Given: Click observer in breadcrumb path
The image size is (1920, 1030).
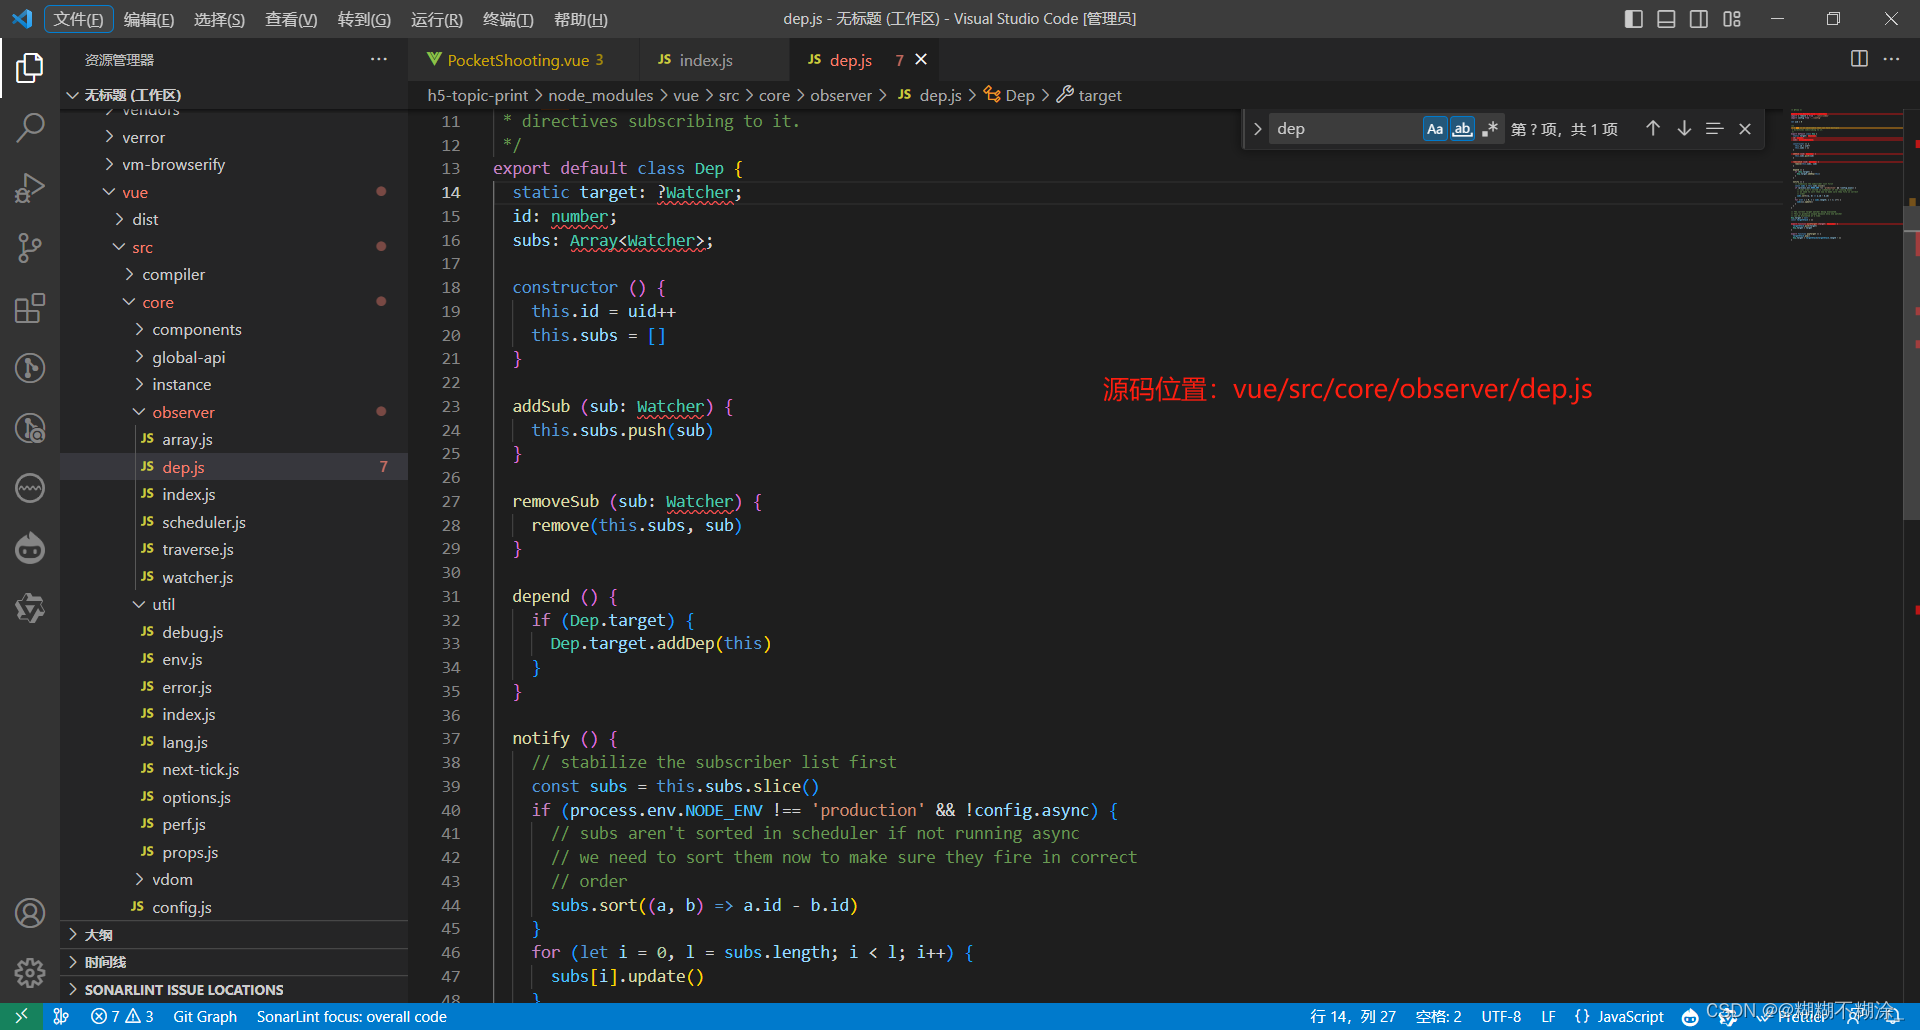Looking at the screenshot, I should pos(841,95).
